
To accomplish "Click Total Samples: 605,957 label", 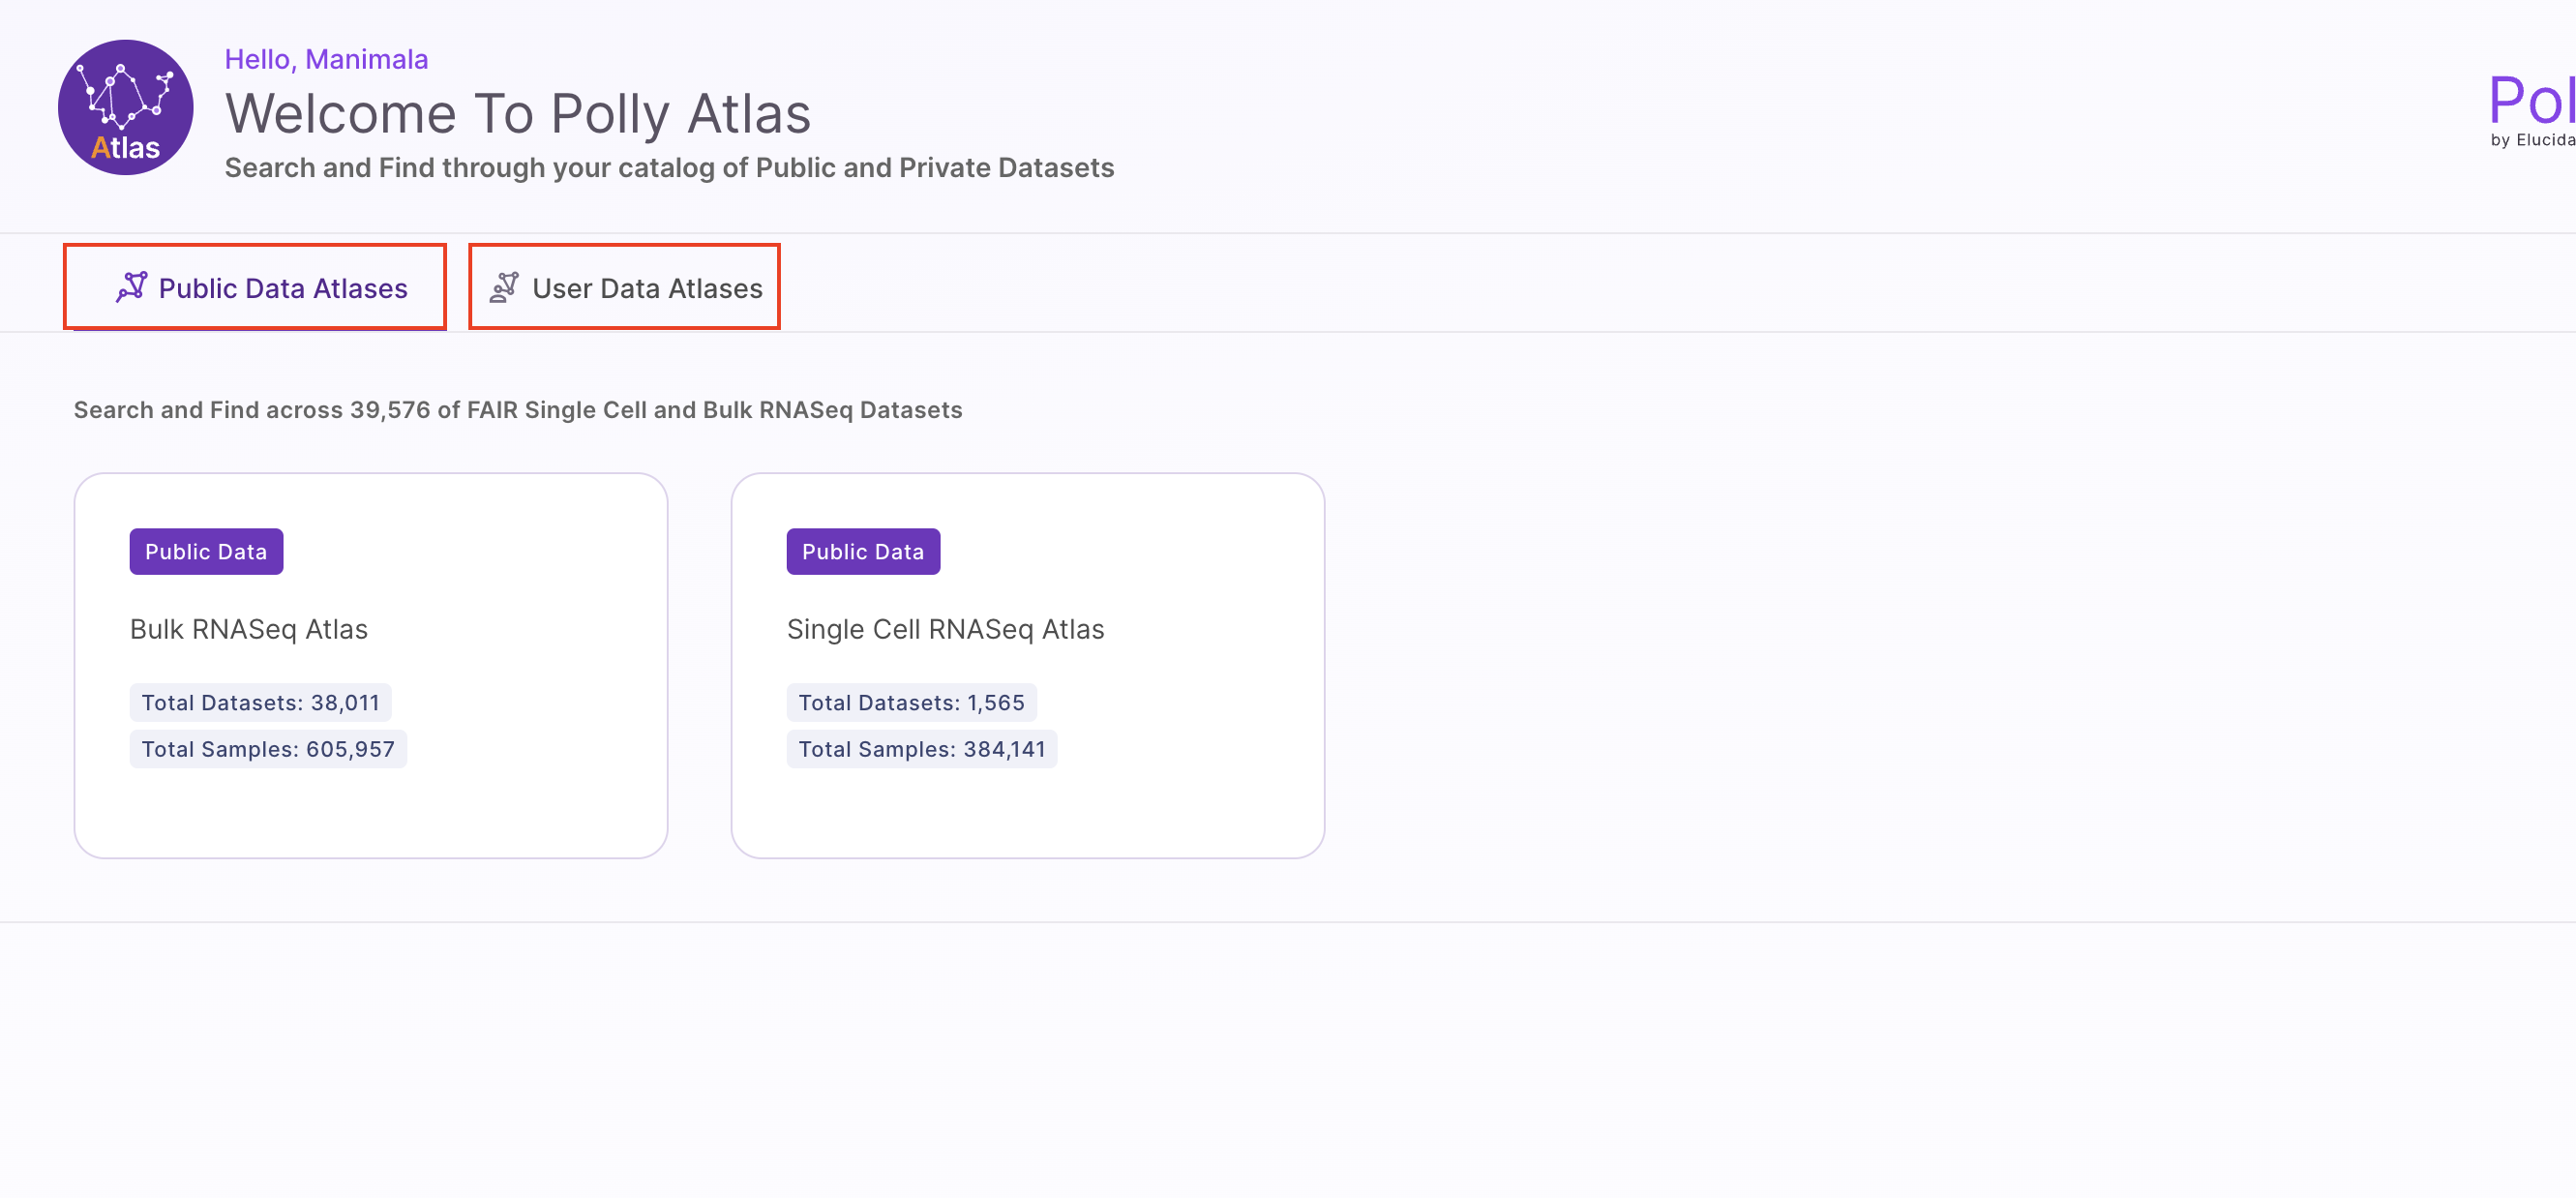I will [x=268, y=748].
